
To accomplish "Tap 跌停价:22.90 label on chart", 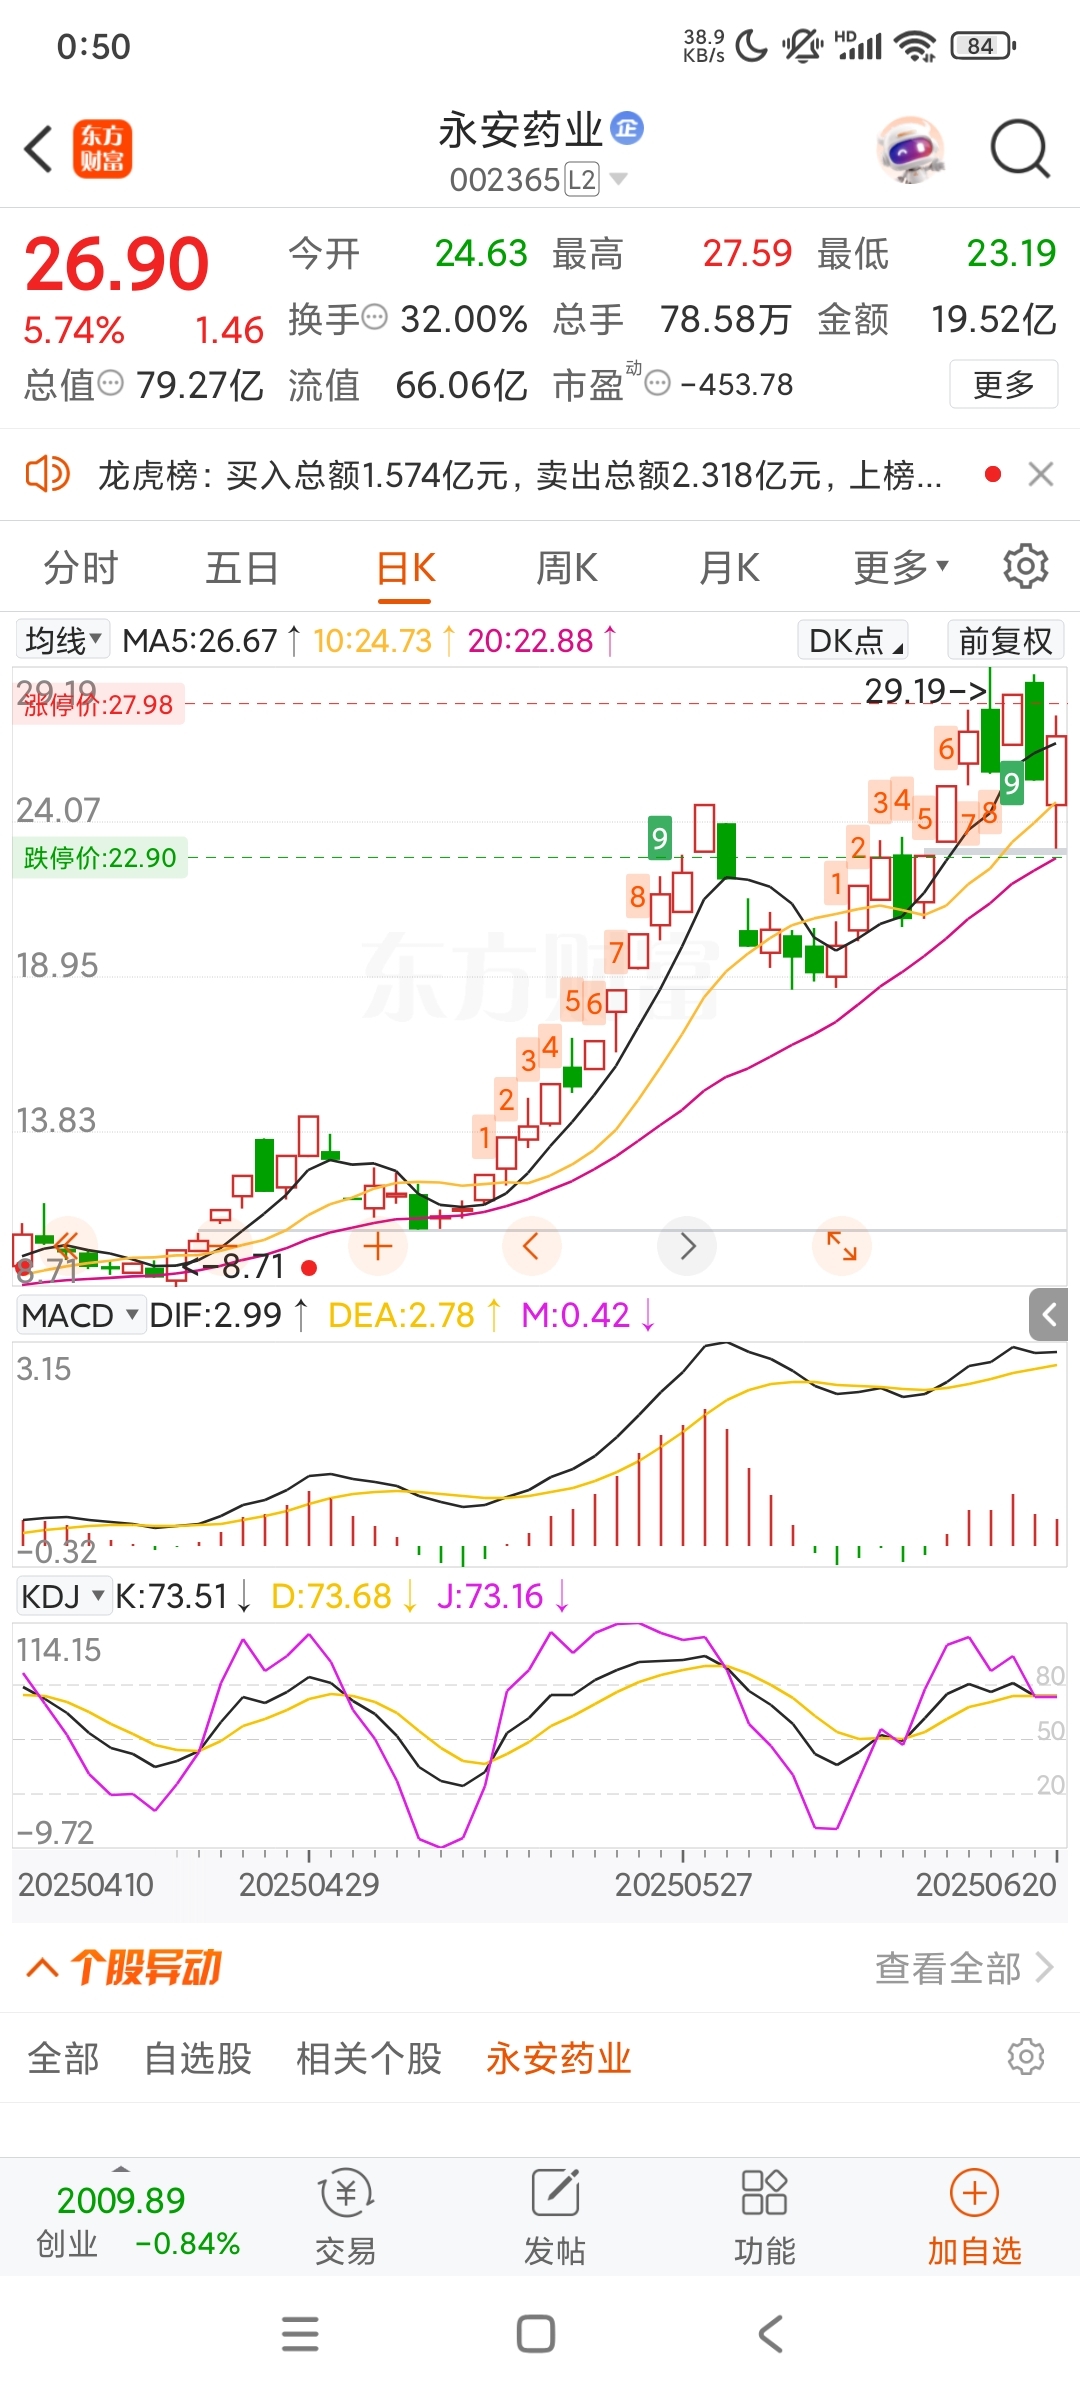I will 100,858.
